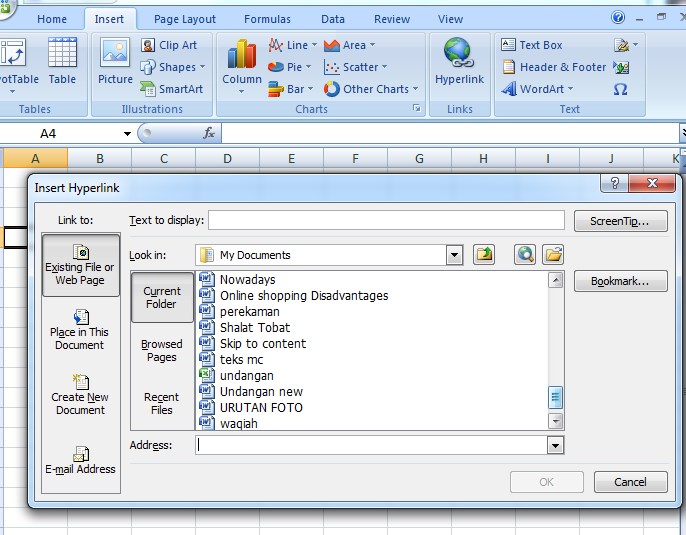Click the file list scrollbar thumb

click(555, 397)
